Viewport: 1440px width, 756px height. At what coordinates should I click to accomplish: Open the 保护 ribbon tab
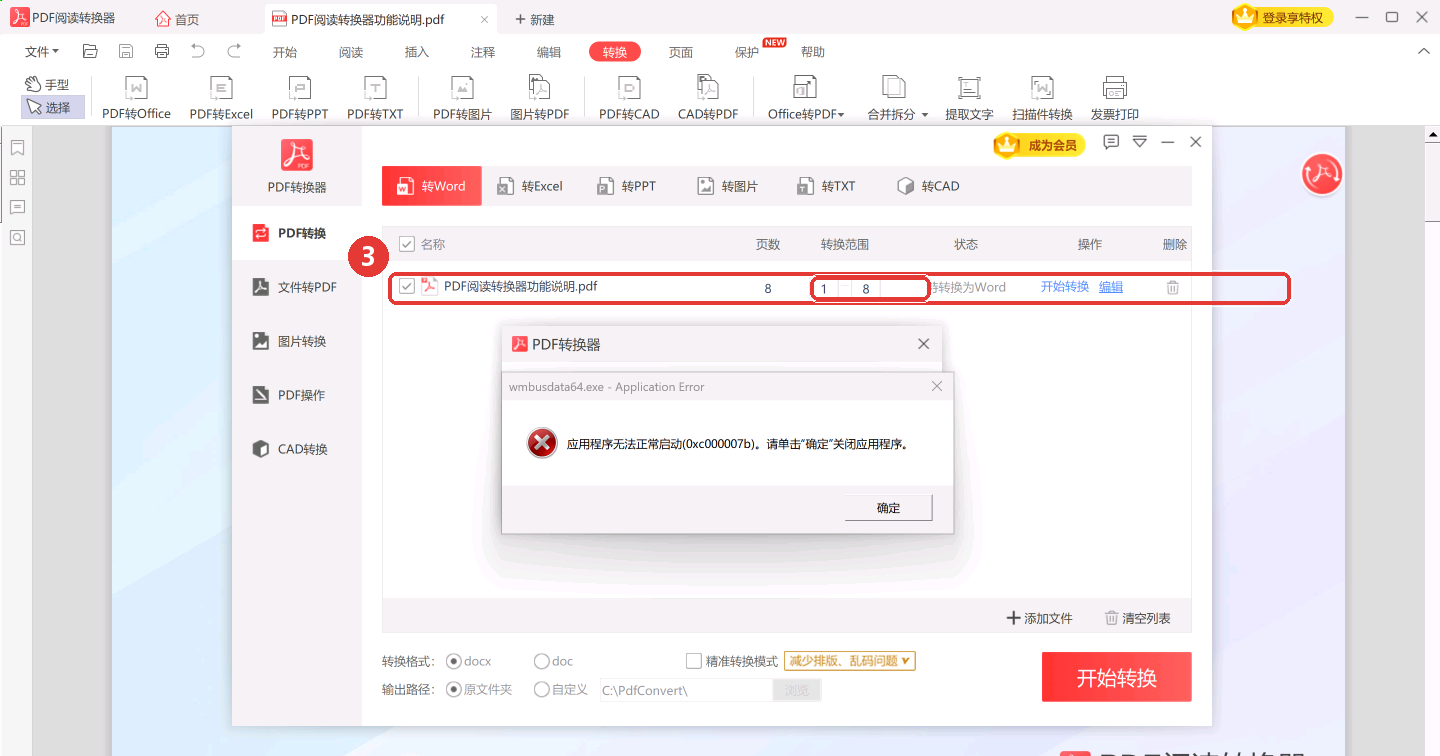tap(747, 52)
